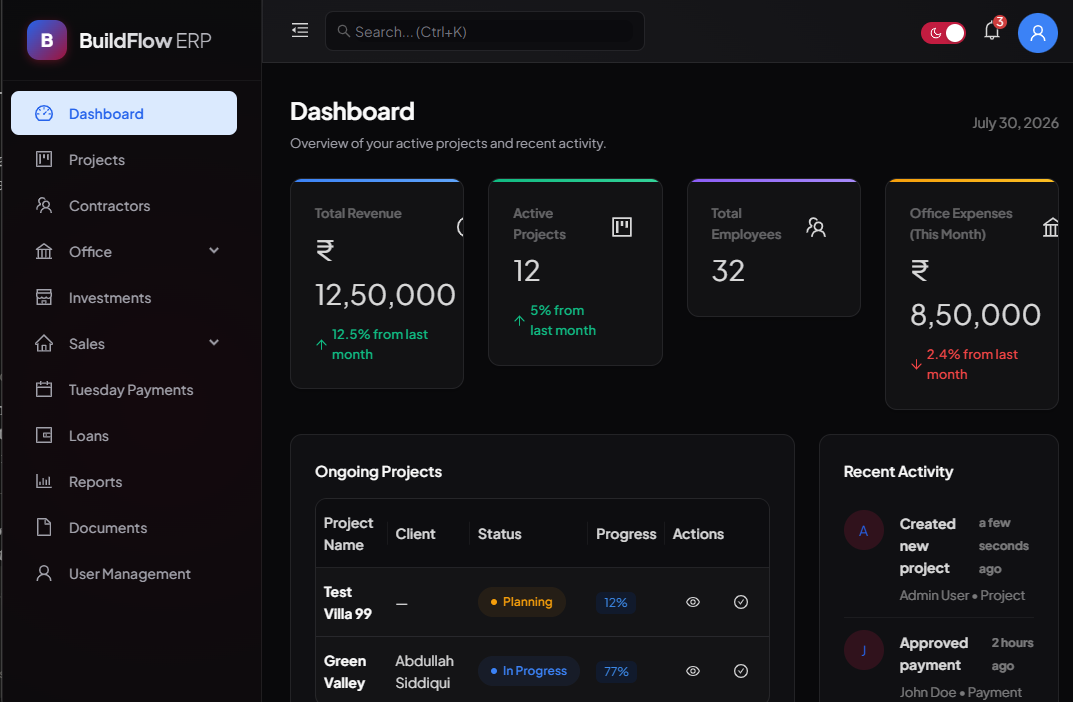
Task: Select the Test Villa 99 project name
Action: point(348,603)
